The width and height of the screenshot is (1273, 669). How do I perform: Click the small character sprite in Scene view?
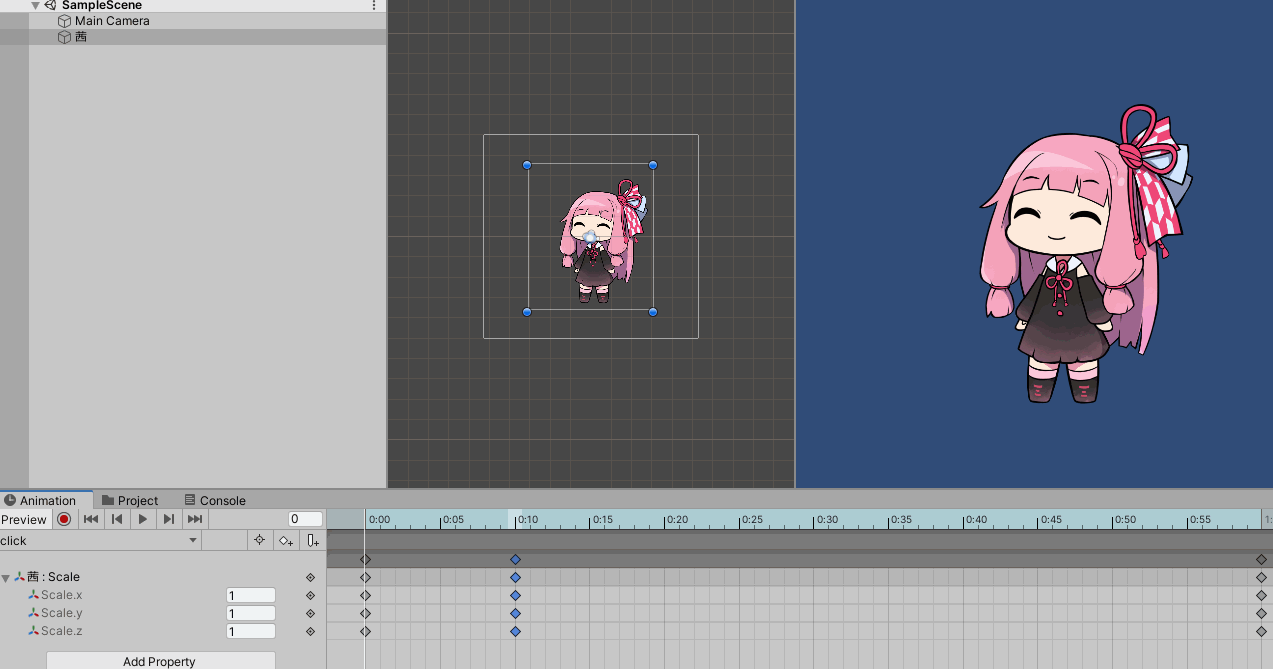(x=601, y=242)
